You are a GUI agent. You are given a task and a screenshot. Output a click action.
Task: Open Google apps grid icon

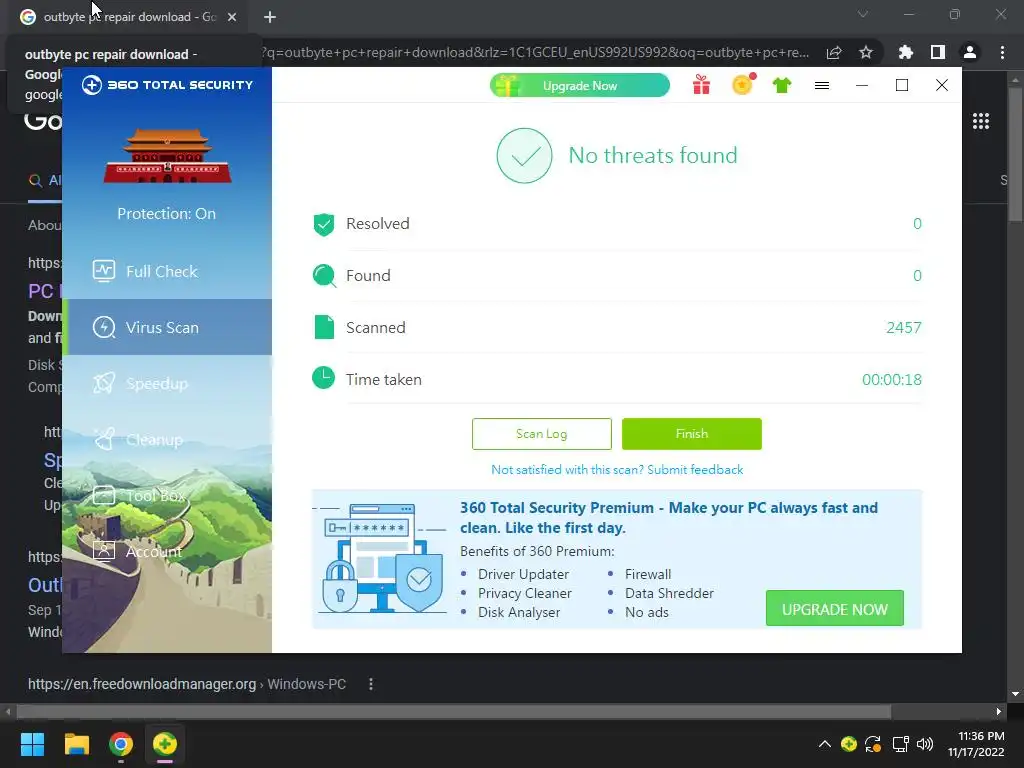click(981, 121)
